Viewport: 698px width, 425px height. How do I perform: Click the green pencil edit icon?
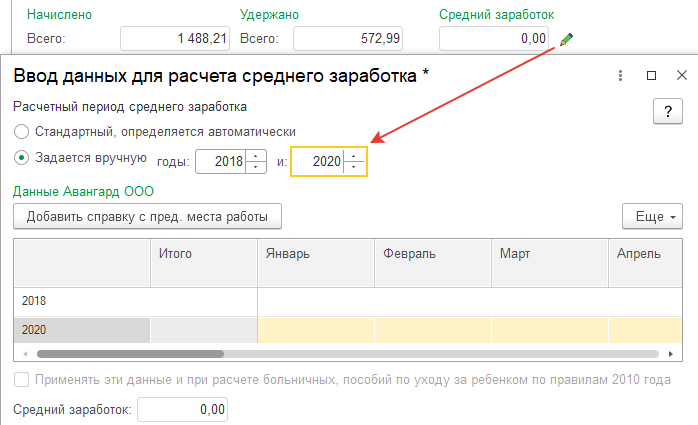566,39
